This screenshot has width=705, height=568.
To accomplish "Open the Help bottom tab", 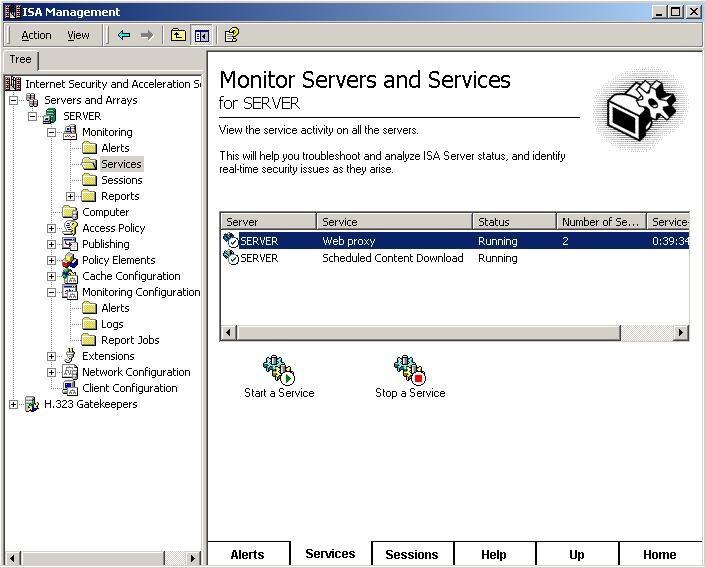I will pyautogui.click(x=494, y=555).
